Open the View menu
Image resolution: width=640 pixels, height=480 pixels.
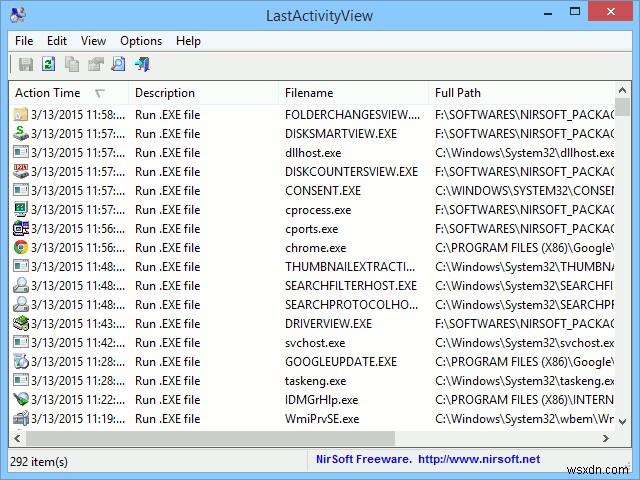[93, 41]
